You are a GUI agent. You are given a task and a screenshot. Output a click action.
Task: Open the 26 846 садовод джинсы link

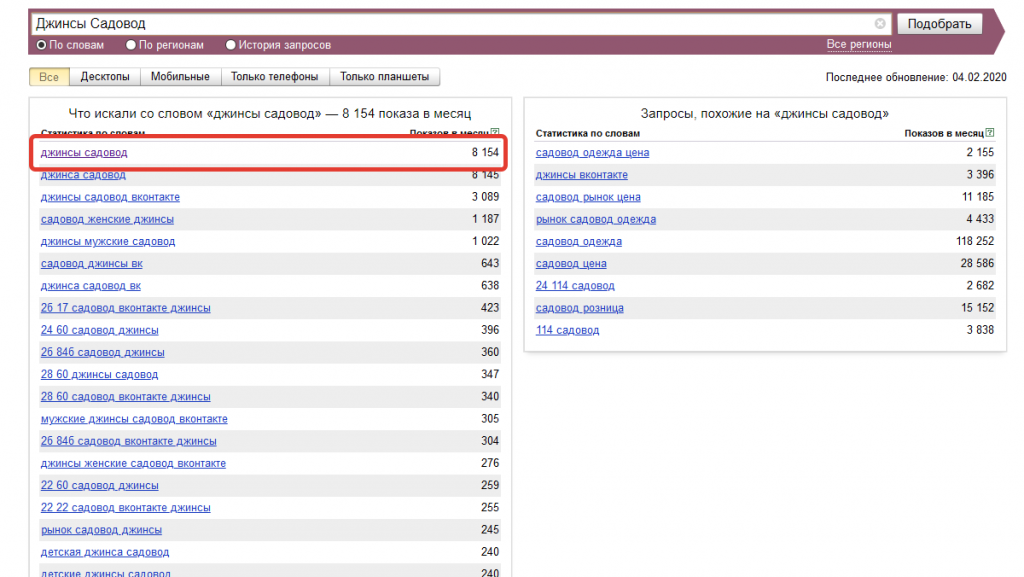point(103,352)
